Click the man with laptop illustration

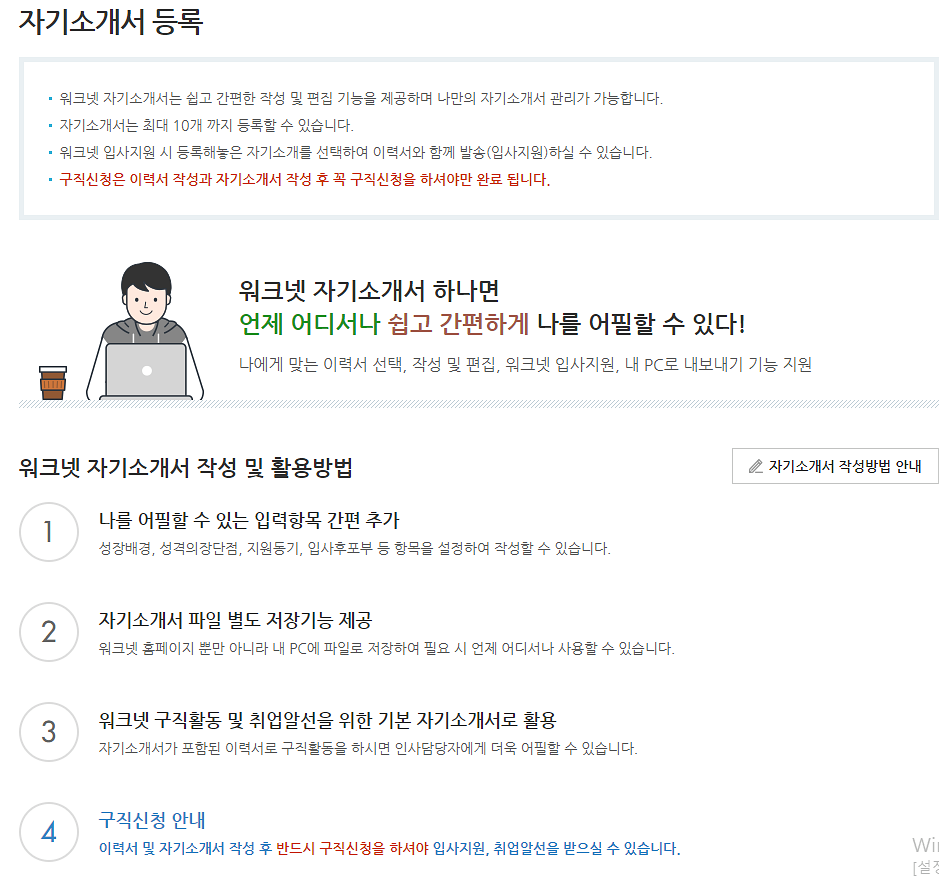point(146,331)
